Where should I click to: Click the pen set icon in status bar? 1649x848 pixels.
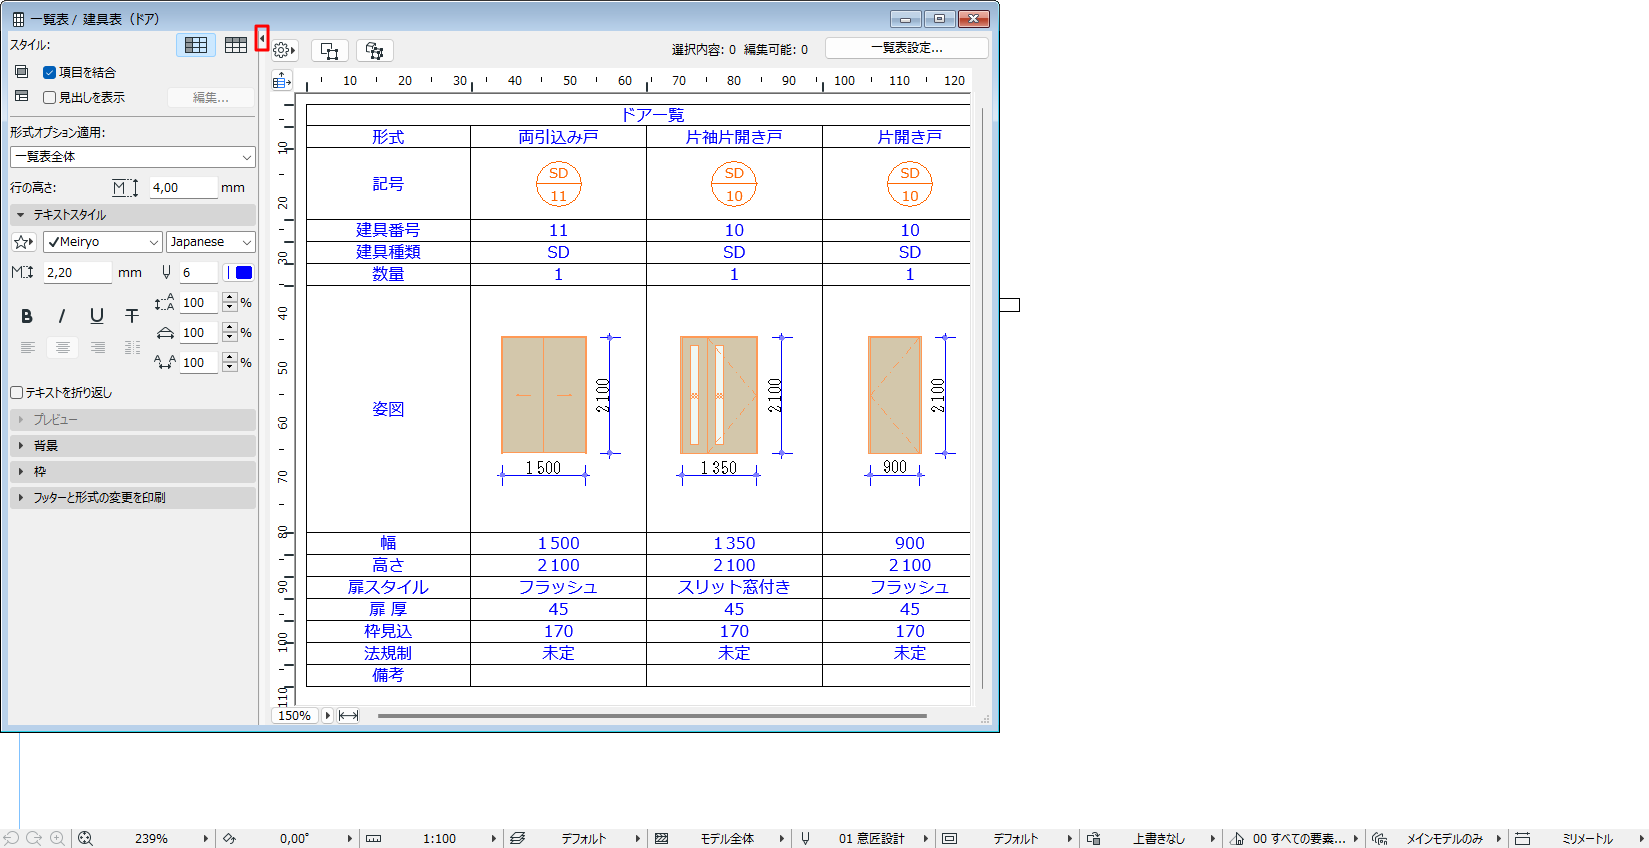tap(805, 838)
